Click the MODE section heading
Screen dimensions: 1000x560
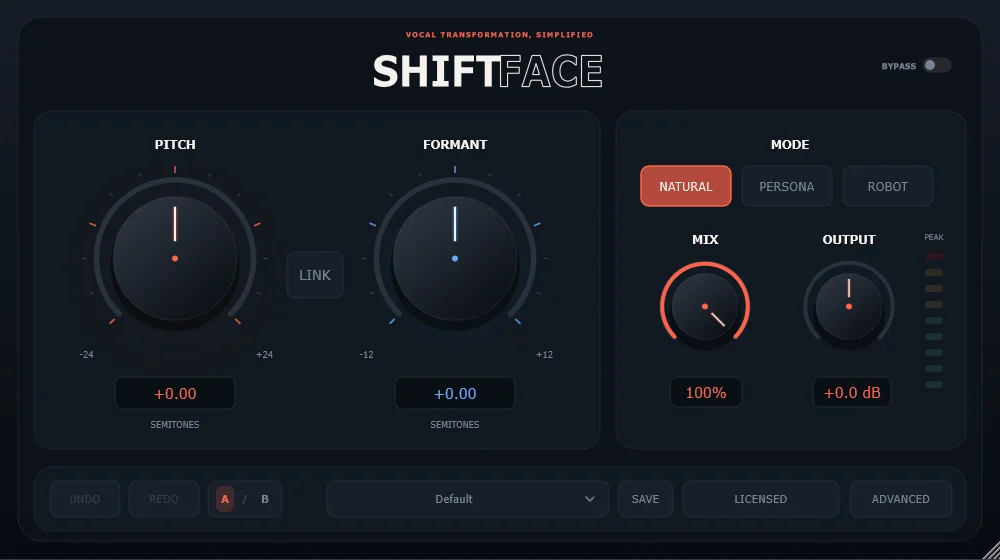790,145
